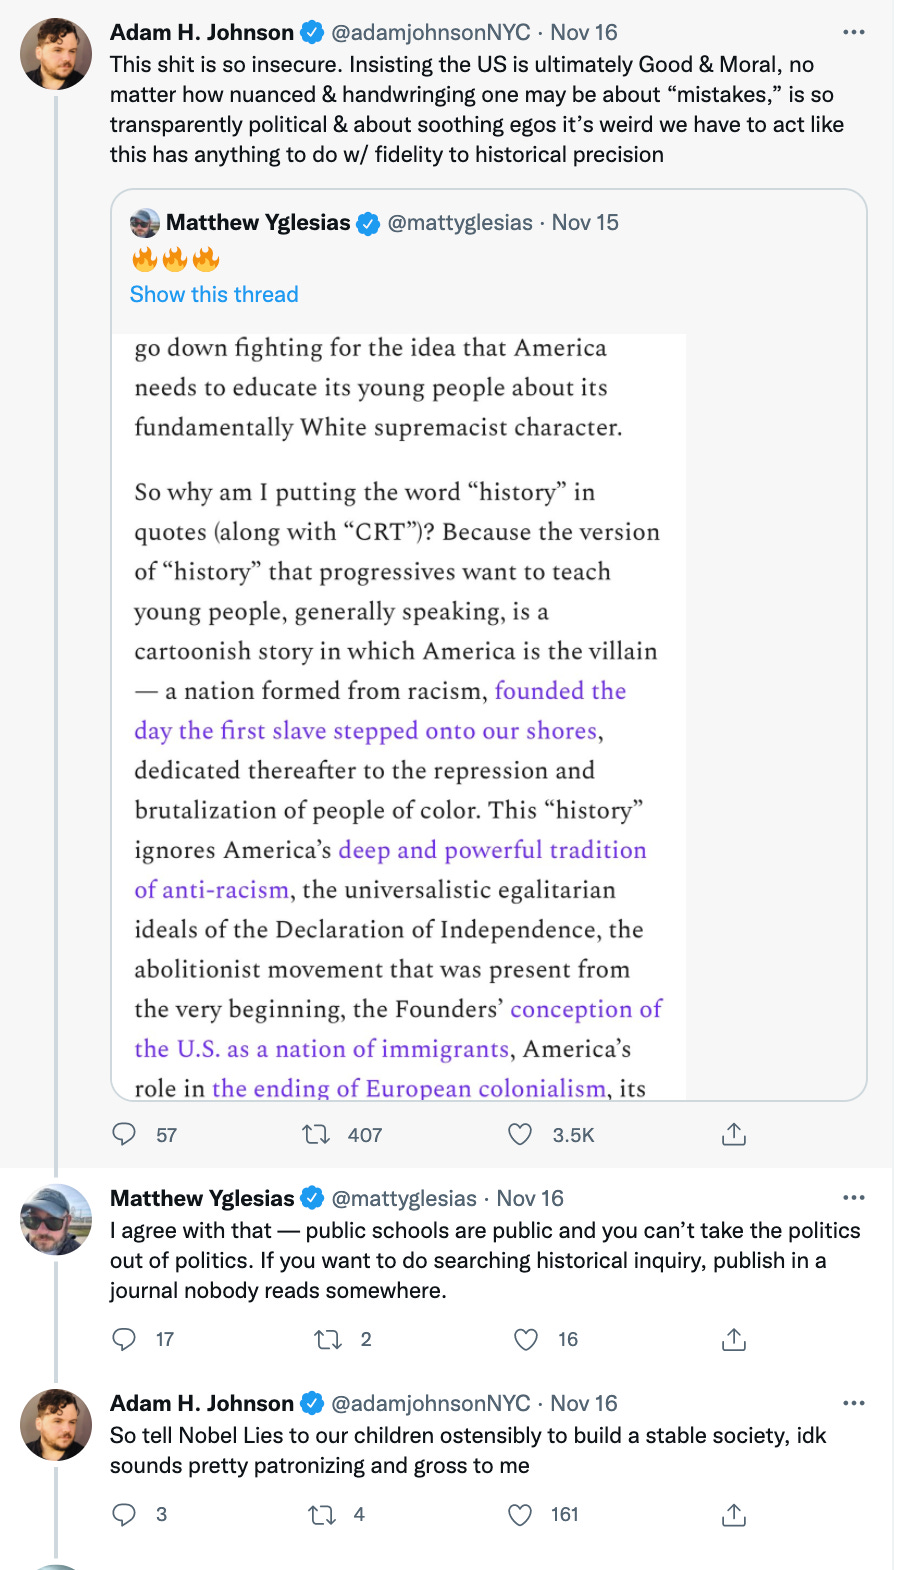Click 'Show this thread' link
This screenshot has width=908, height=1570.
214,294
